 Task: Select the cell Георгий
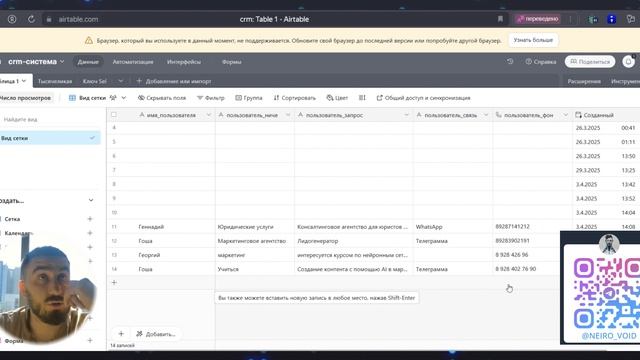point(175,255)
